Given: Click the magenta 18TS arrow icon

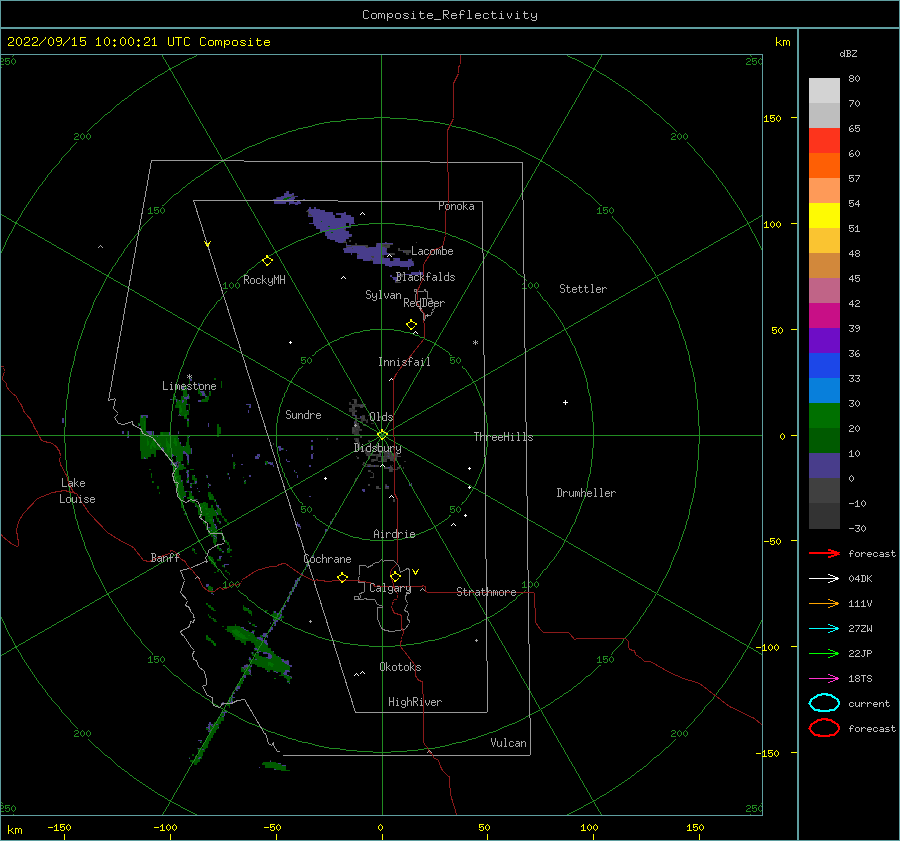Looking at the screenshot, I should 824,679.
